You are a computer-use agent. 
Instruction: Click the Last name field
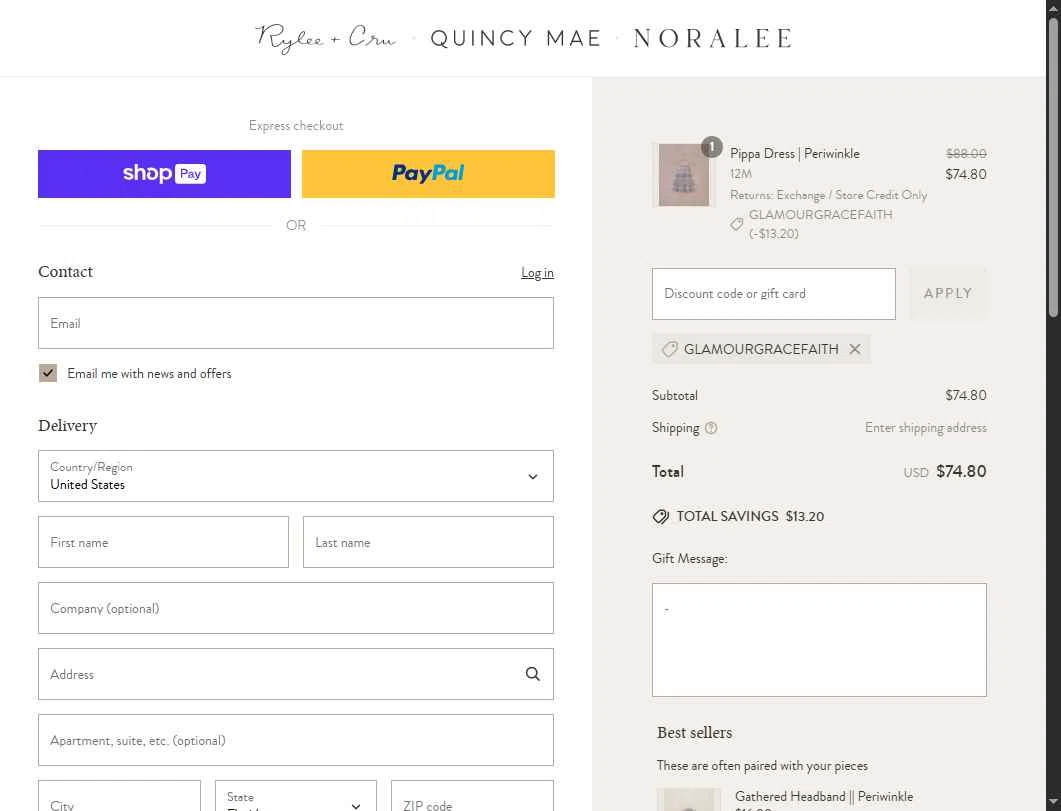click(x=428, y=542)
